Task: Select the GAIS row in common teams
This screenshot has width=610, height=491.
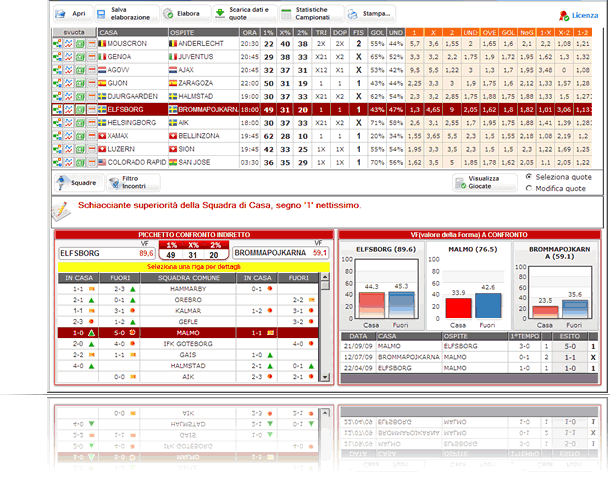Action: pyautogui.click(x=188, y=355)
